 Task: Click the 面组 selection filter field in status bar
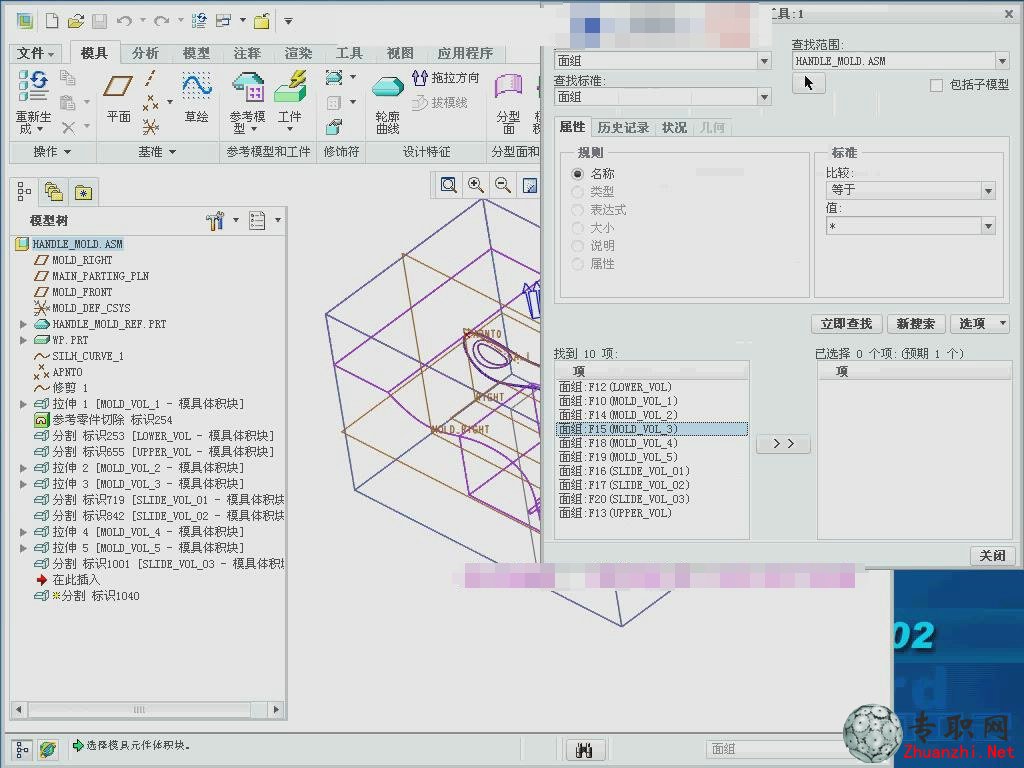[774, 749]
